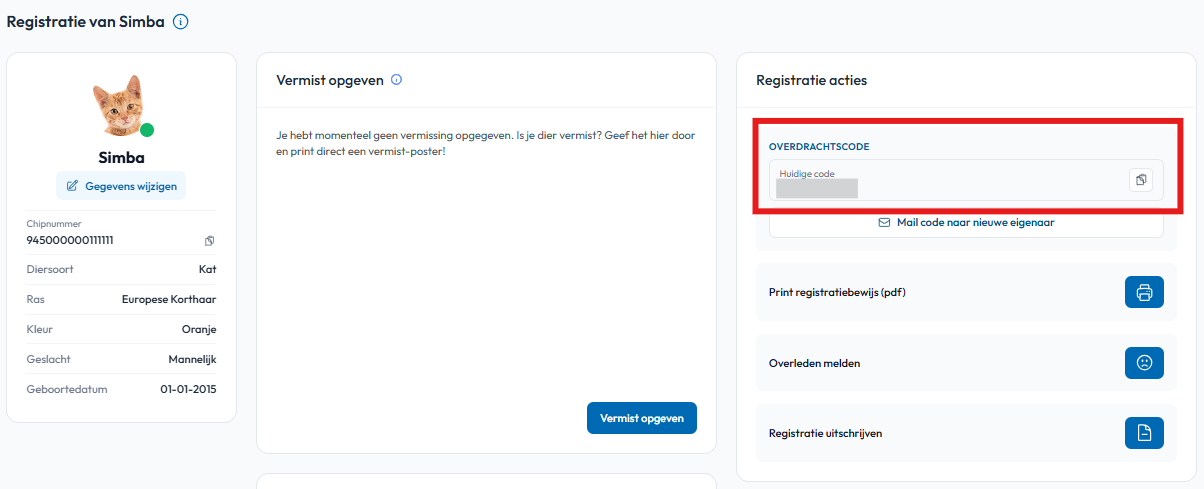The width and height of the screenshot is (1204, 489).
Task: Click the OVERDRACHTSCODE label
Action: click(819, 146)
